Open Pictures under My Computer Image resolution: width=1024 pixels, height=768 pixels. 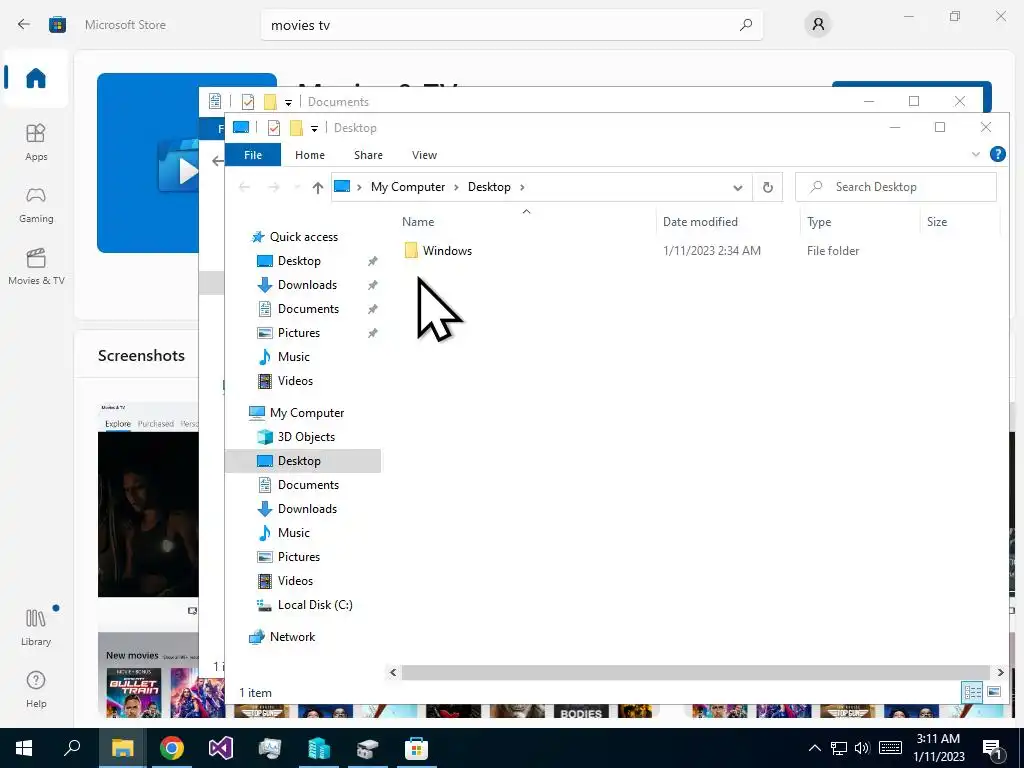click(298, 557)
